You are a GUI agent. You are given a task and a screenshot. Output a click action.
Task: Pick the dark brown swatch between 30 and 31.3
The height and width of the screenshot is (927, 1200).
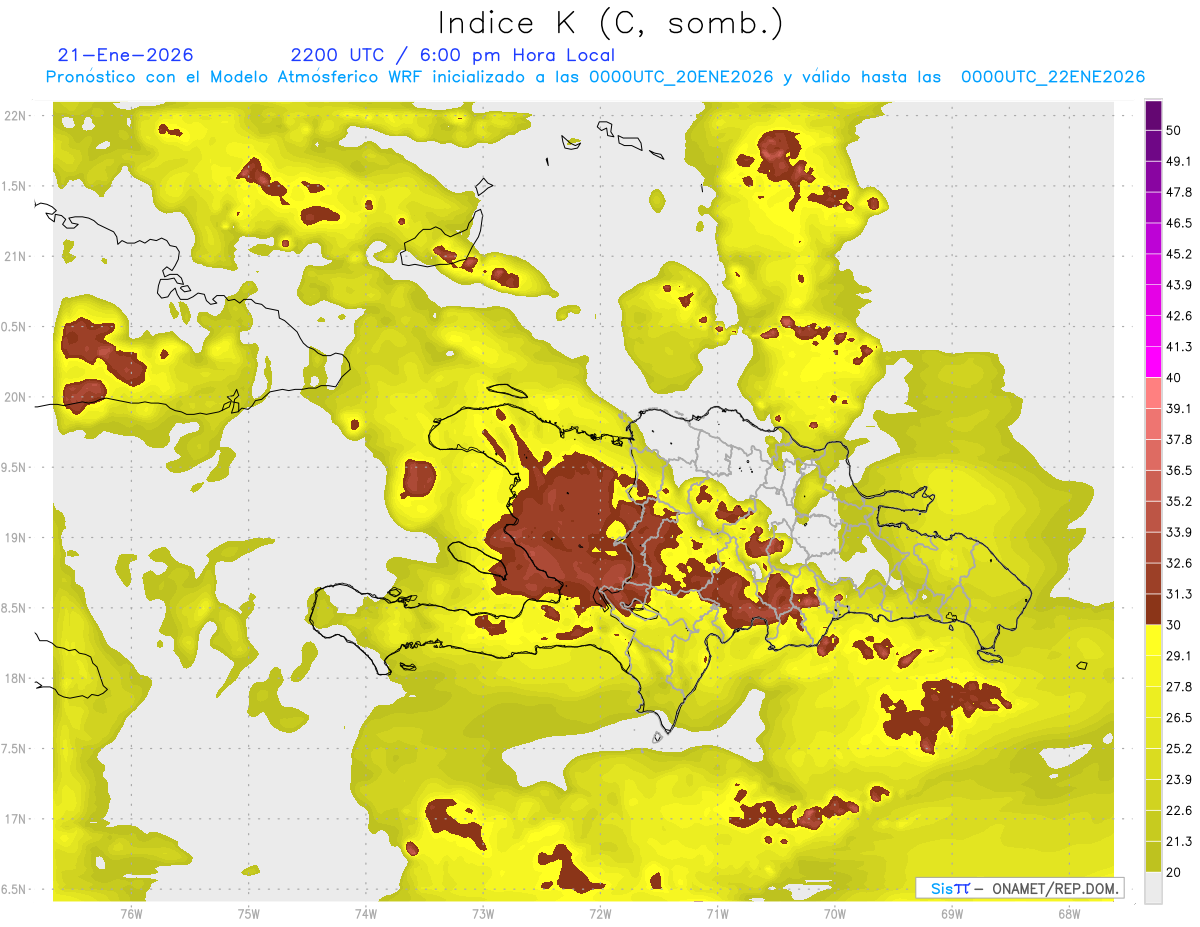point(1153,609)
